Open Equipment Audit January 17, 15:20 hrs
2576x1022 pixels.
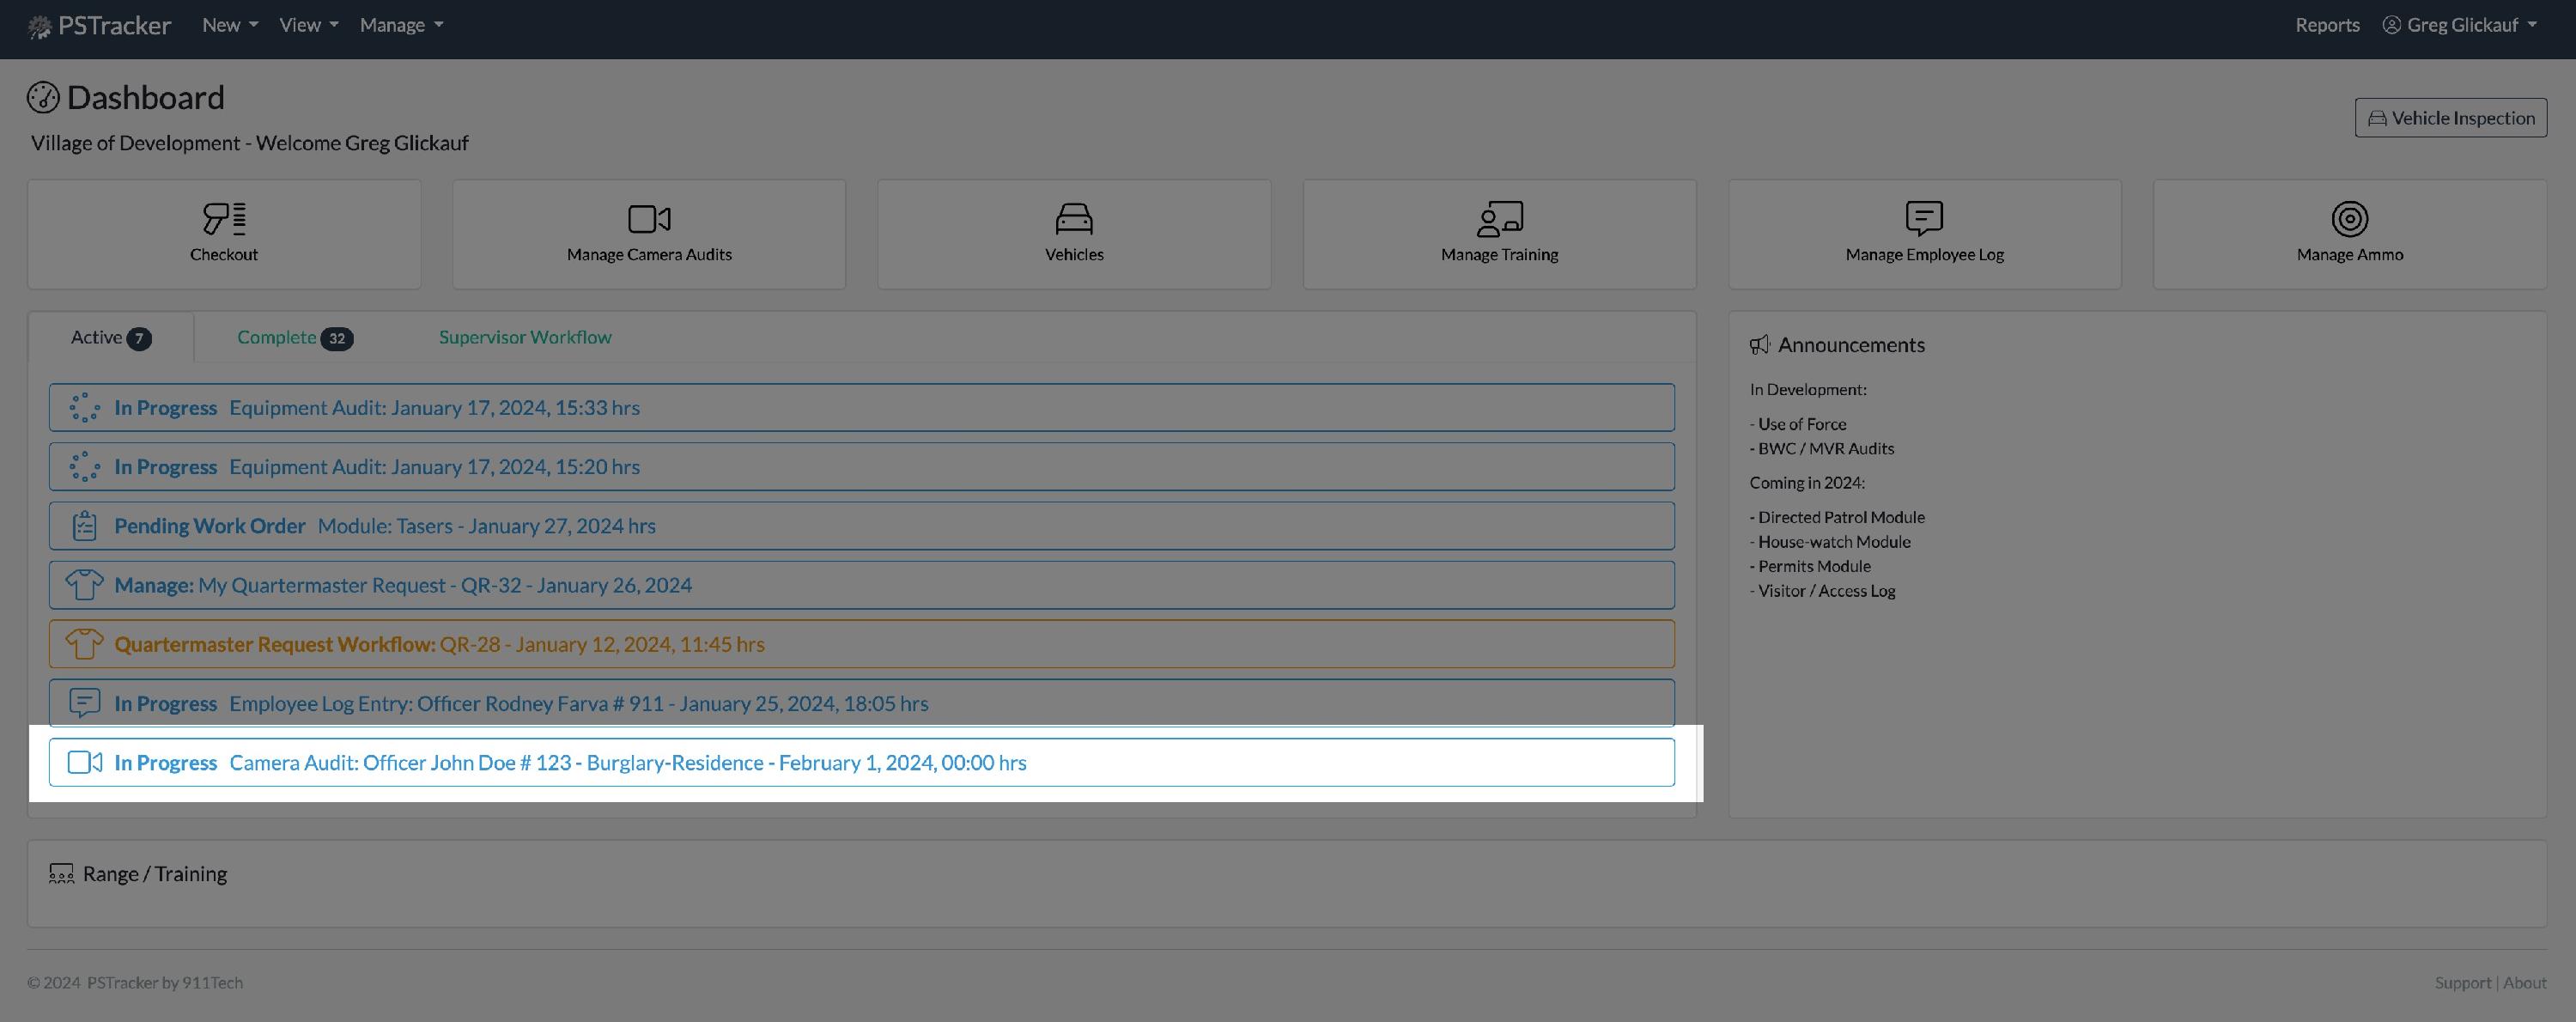pos(862,466)
